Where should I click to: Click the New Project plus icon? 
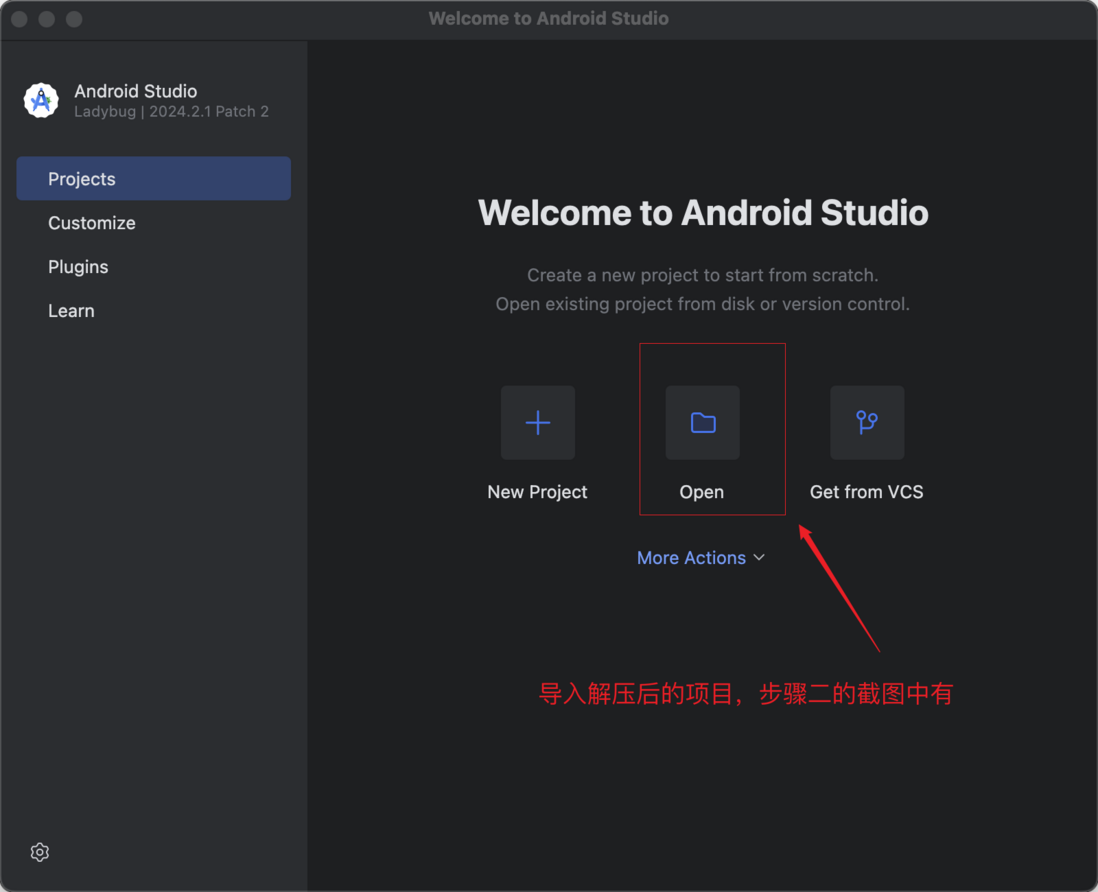point(538,423)
